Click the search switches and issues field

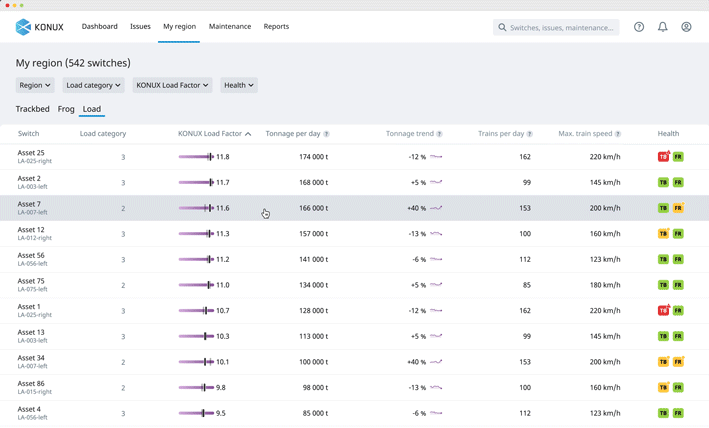click(556, 27)
